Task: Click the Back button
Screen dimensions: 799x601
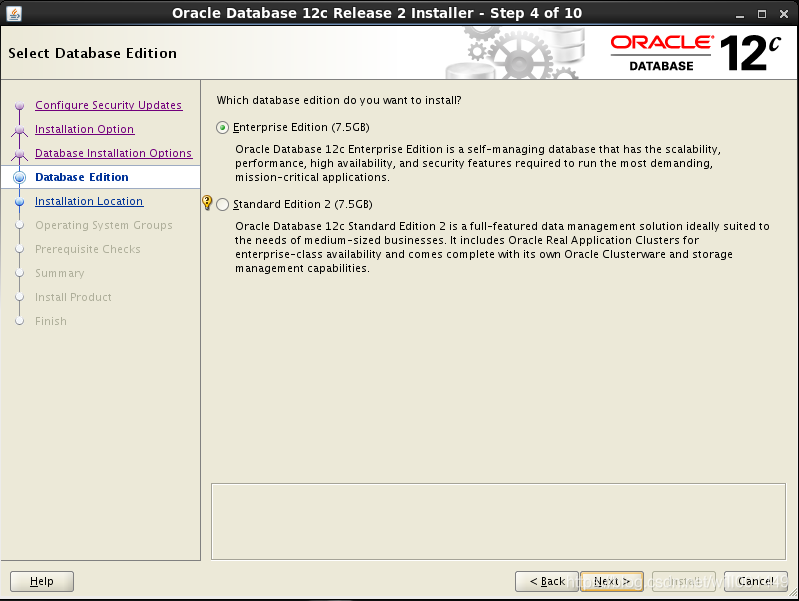Action: 547,581
